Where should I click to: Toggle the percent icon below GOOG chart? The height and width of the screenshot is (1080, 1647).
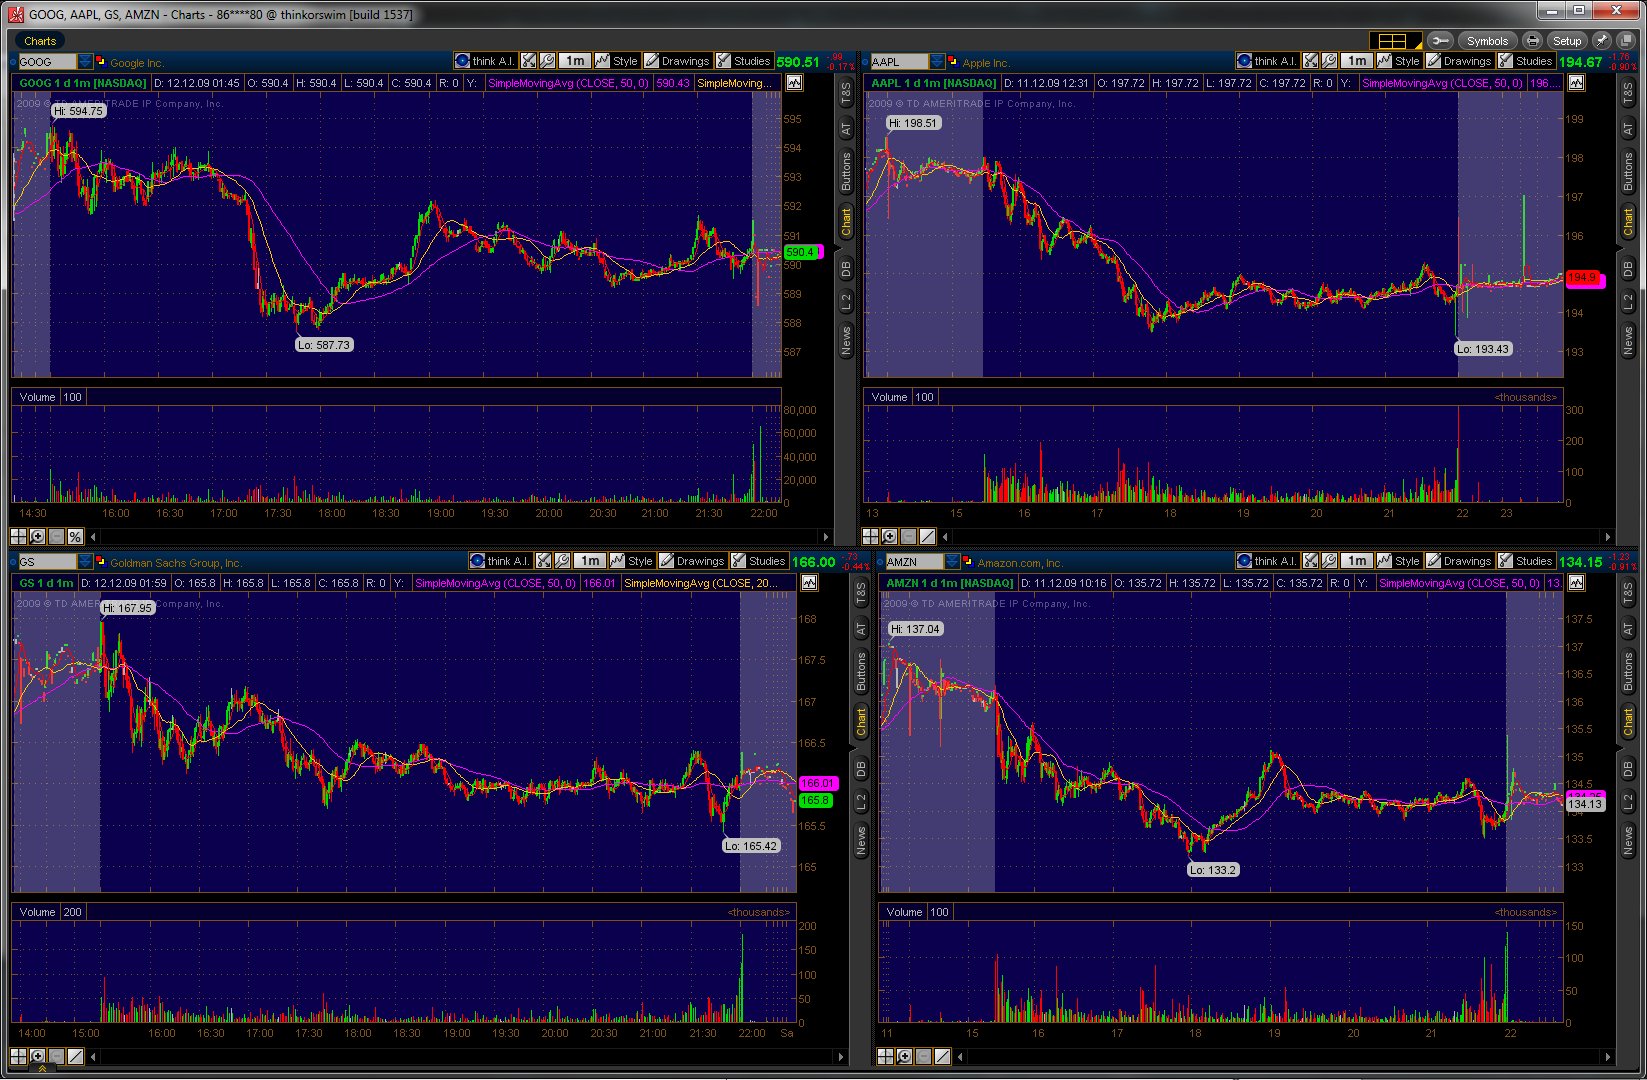pos(75,537)
